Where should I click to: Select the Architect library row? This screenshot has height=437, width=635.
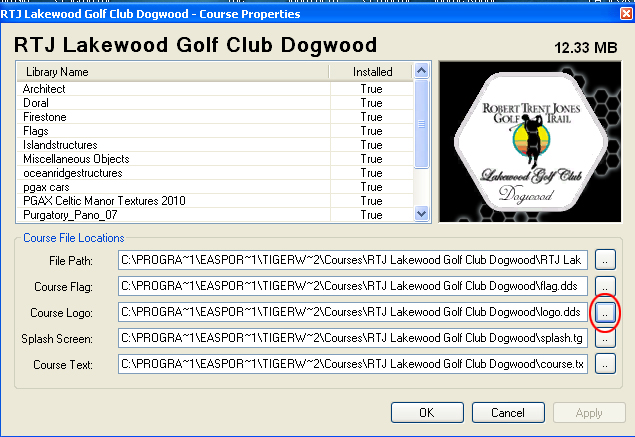pos(215,89)
